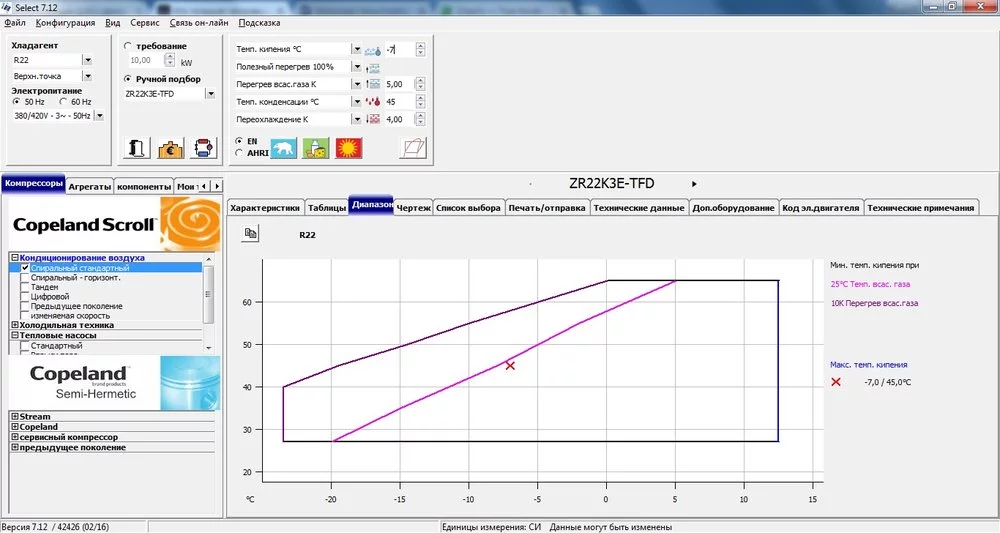The image size is (1000, 533).
Task: Open the refrigeration circuit diagram icon
Action: 203,148
